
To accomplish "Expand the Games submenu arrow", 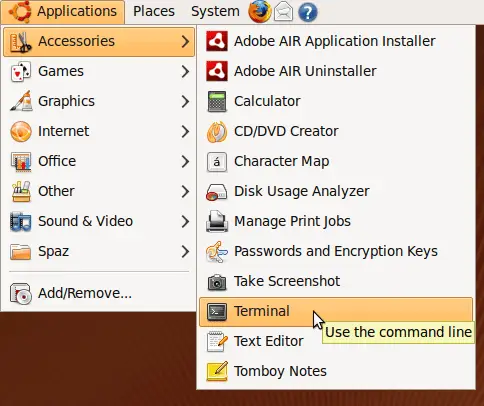I will [x=185, y=71].
